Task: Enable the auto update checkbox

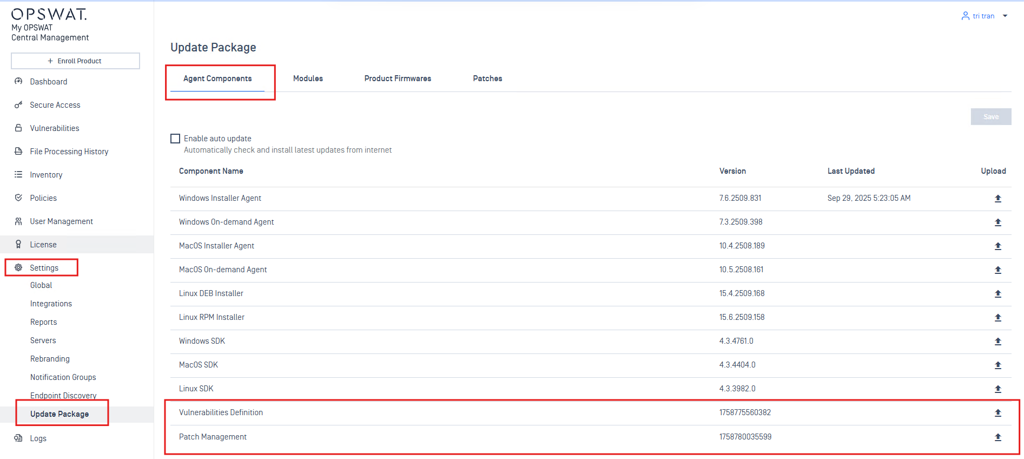Action: pos(174,138)
